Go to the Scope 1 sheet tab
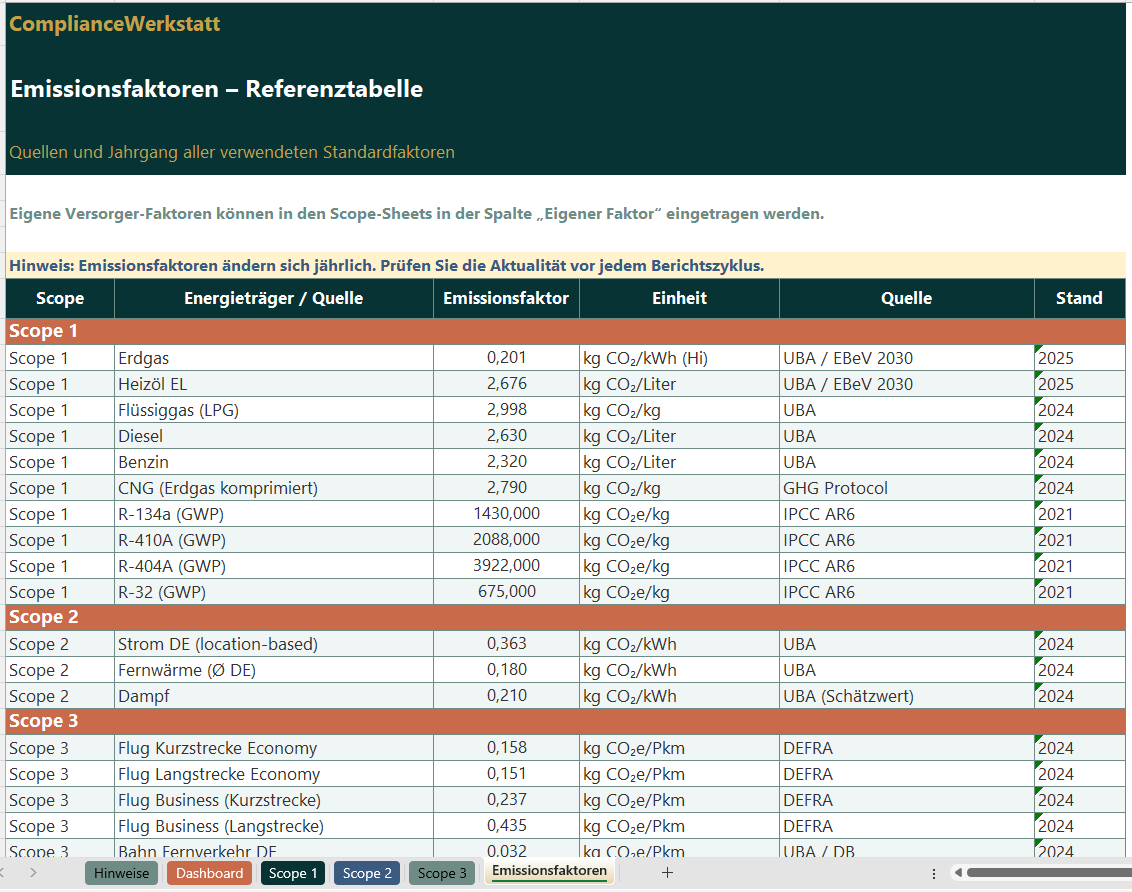1132x892 pixels. pyautogui.click(x=293, y=873)
